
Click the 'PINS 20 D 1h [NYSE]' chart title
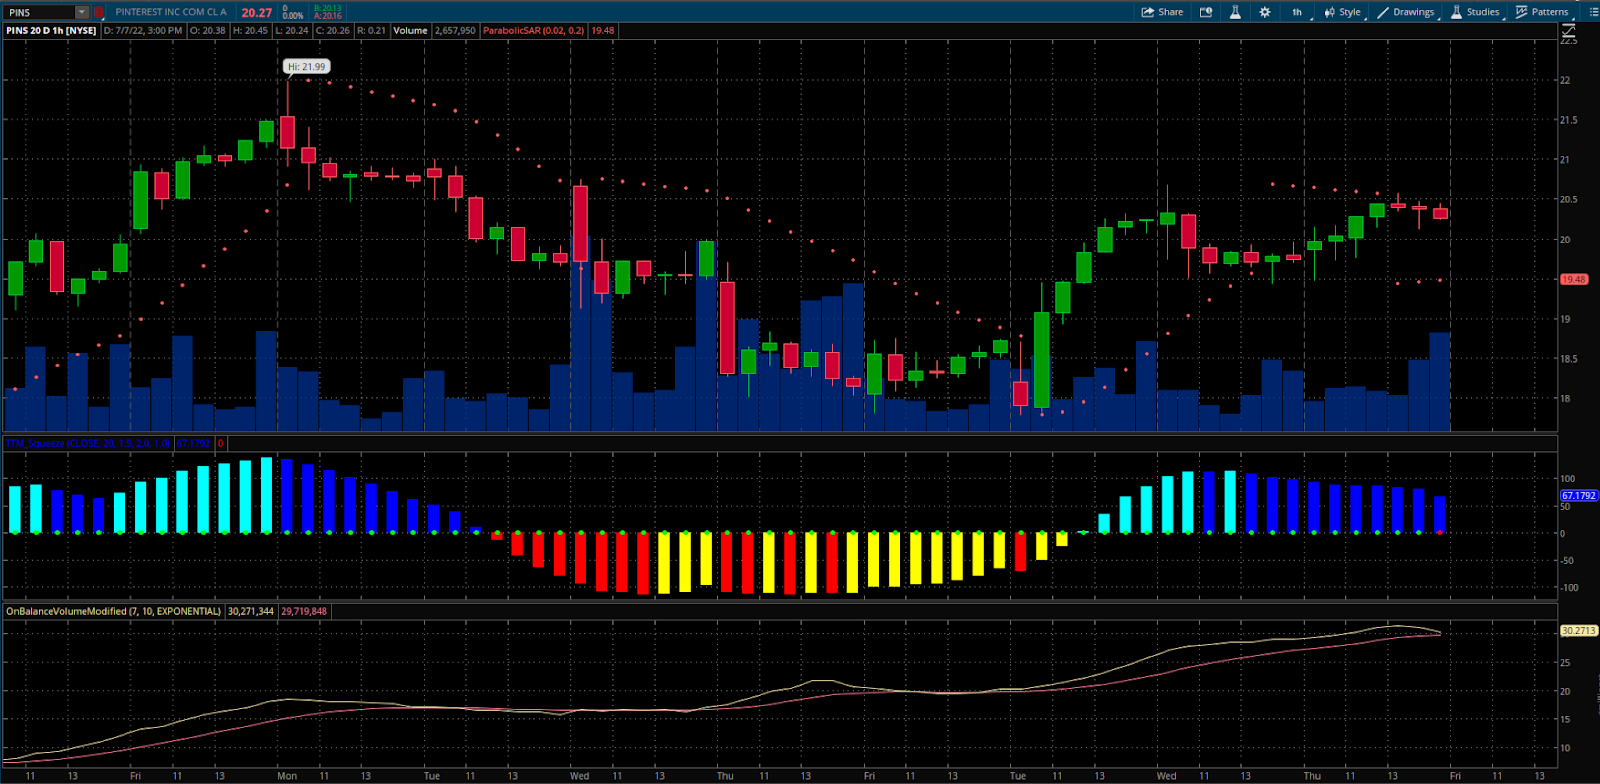(51, 31)
